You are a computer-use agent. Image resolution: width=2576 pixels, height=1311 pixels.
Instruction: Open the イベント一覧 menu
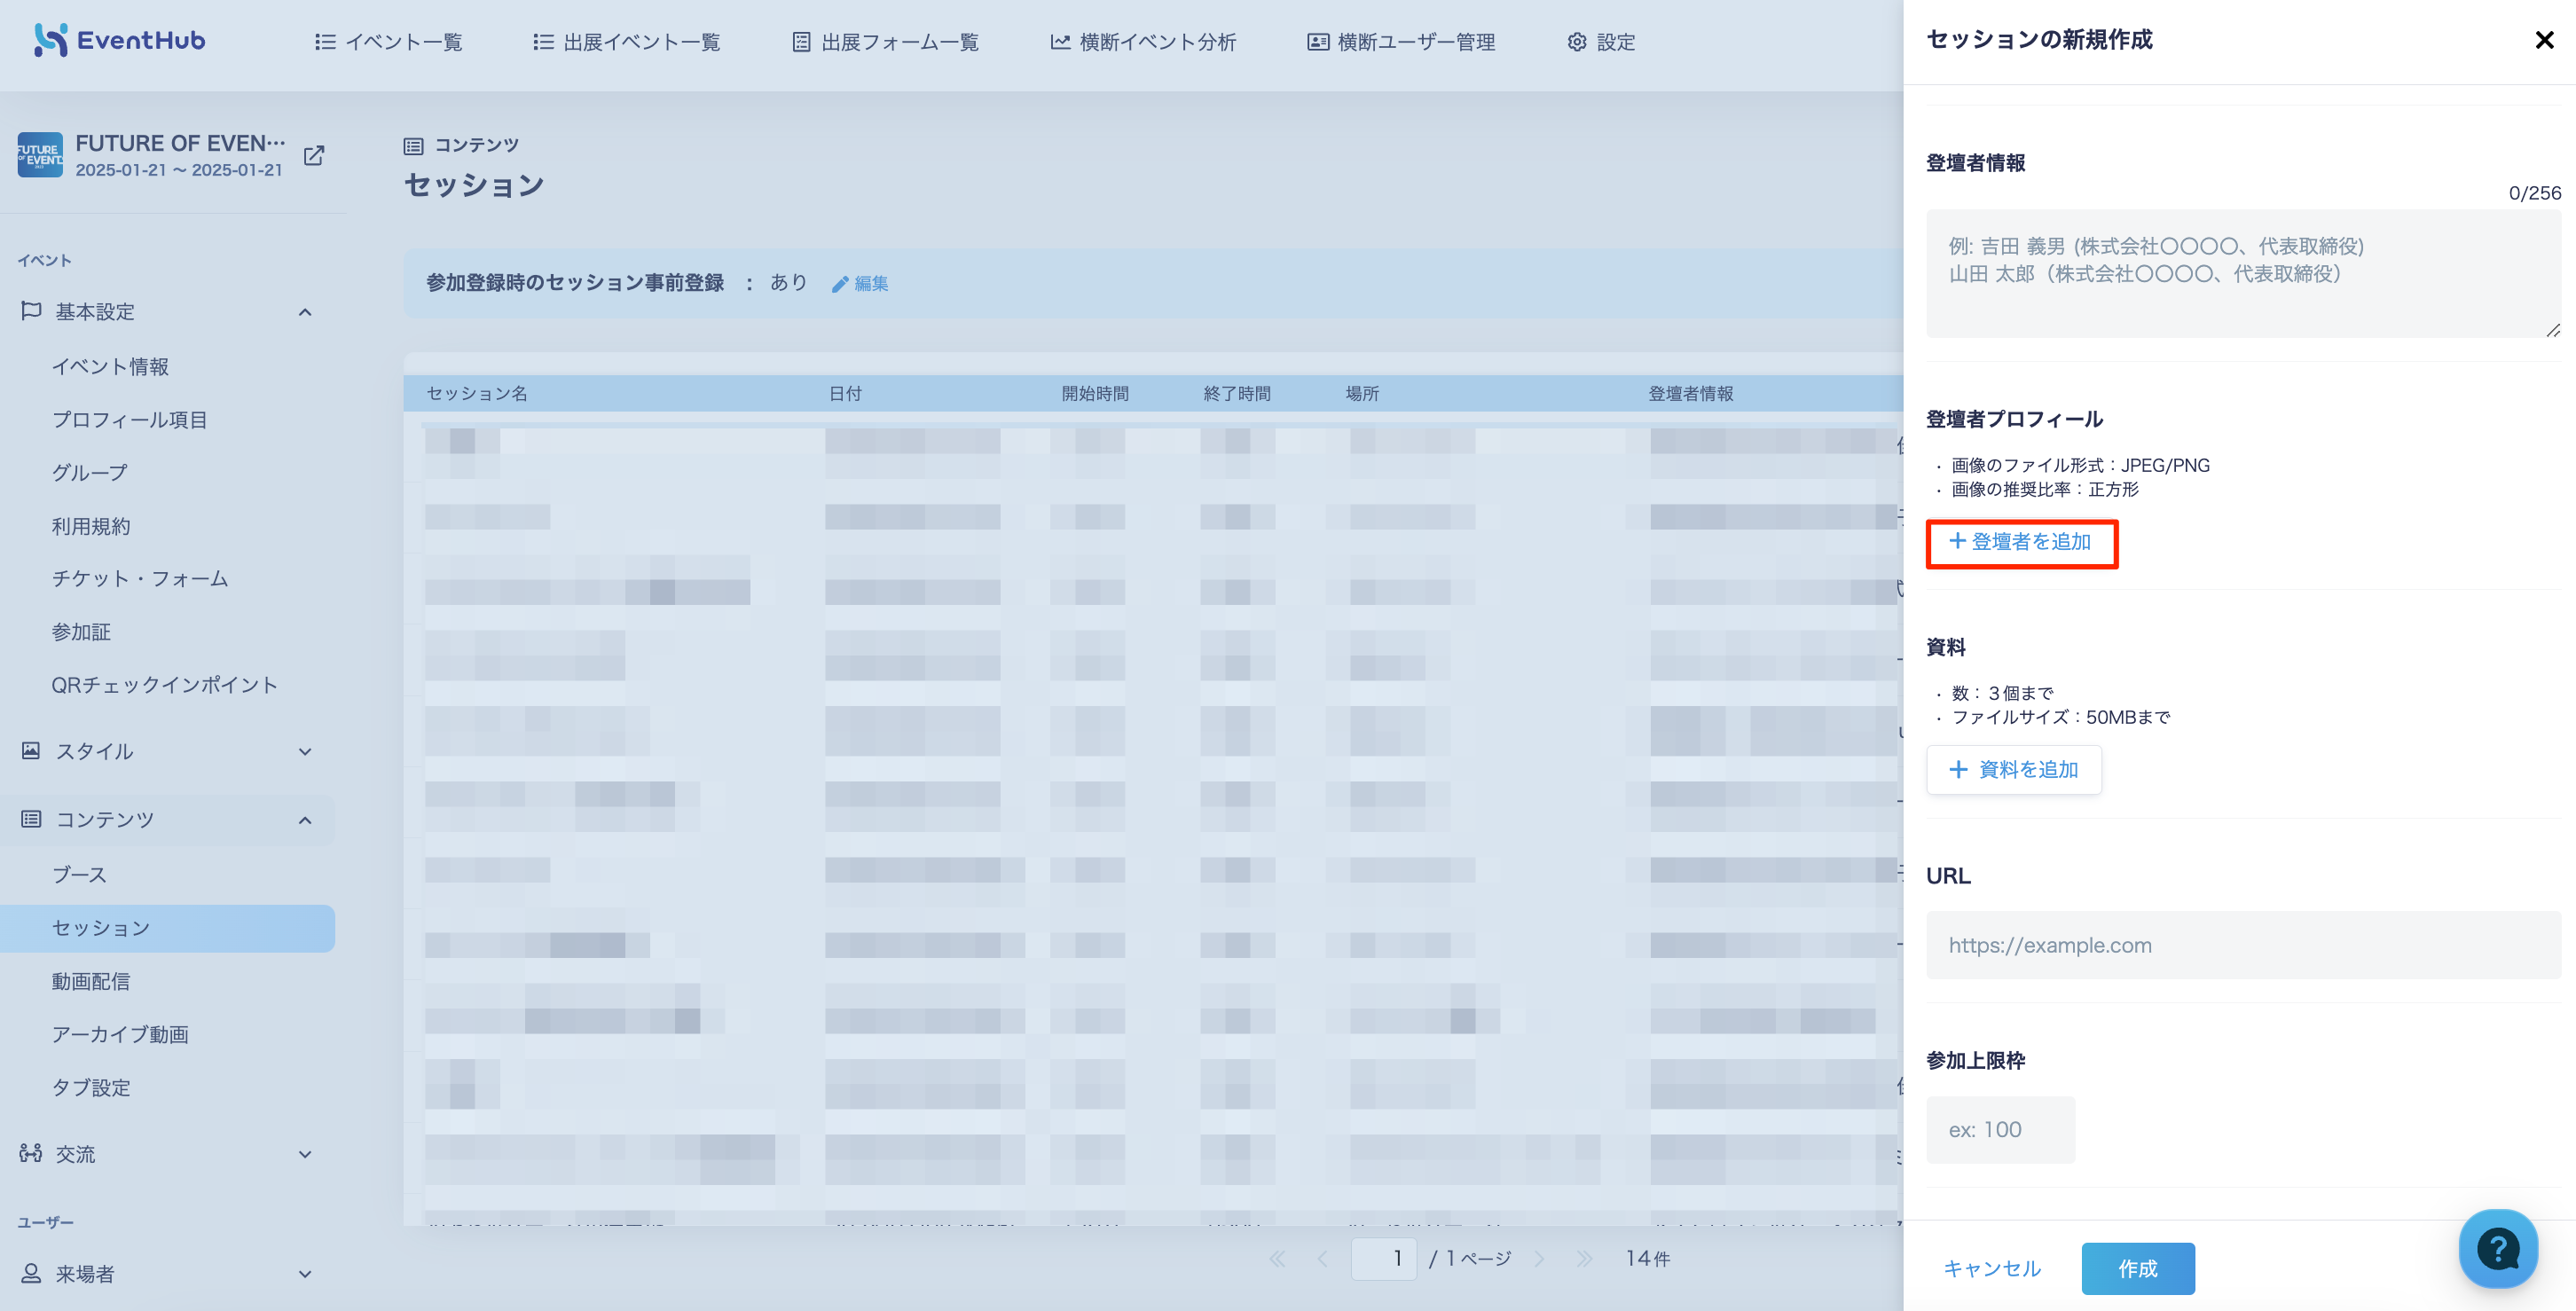point(388,42)
